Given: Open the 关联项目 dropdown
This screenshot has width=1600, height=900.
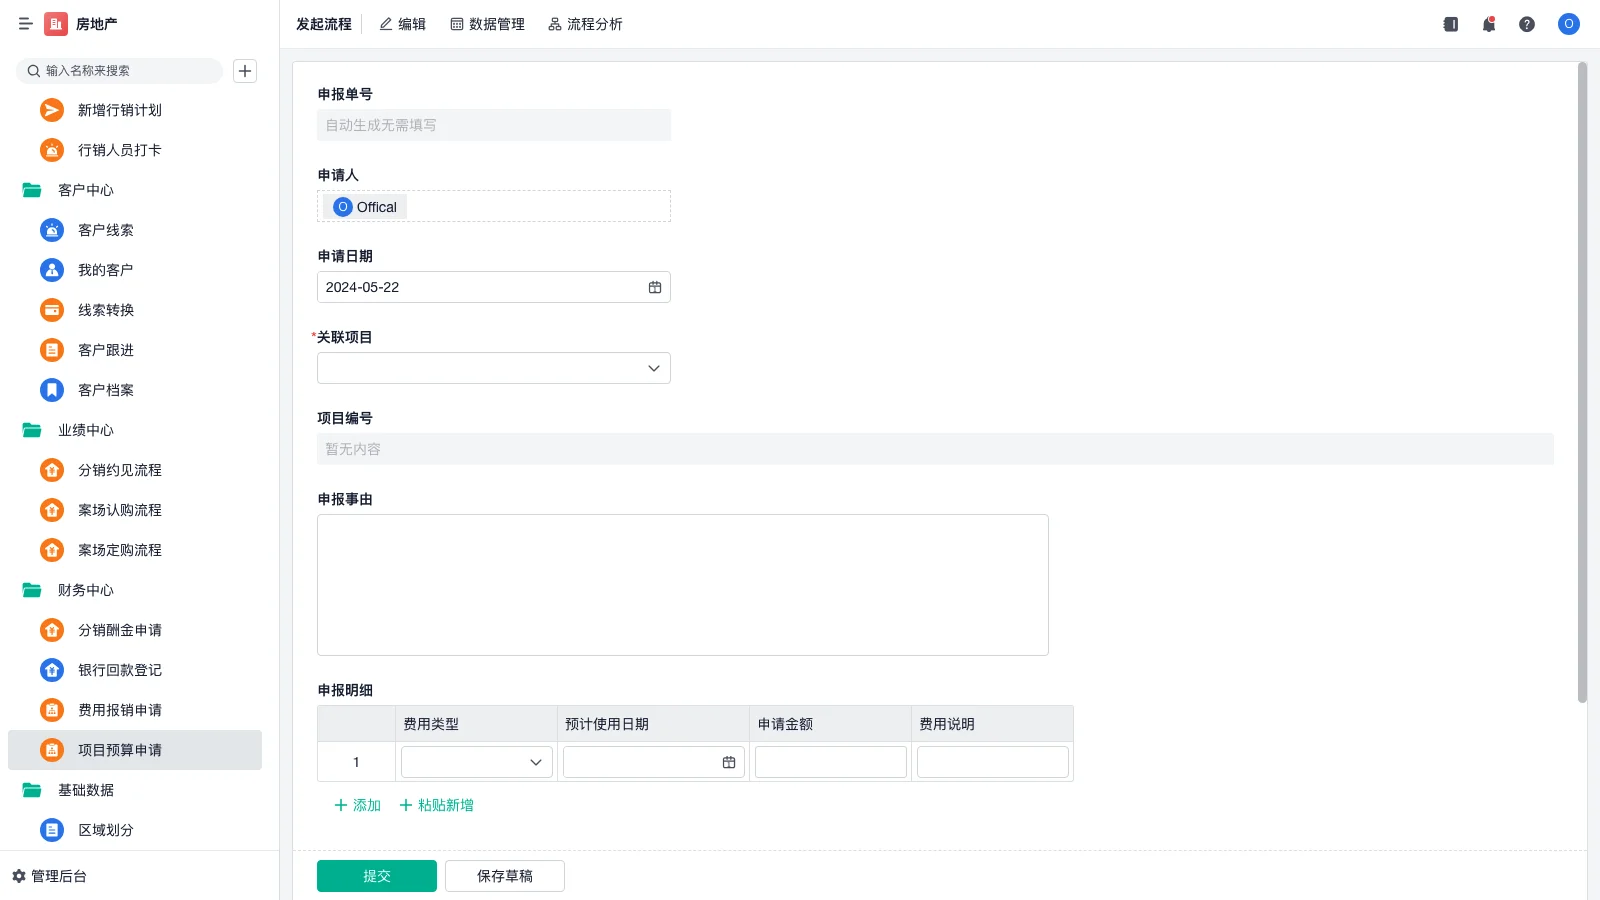Looking at the screenshot, I should 494,368.
